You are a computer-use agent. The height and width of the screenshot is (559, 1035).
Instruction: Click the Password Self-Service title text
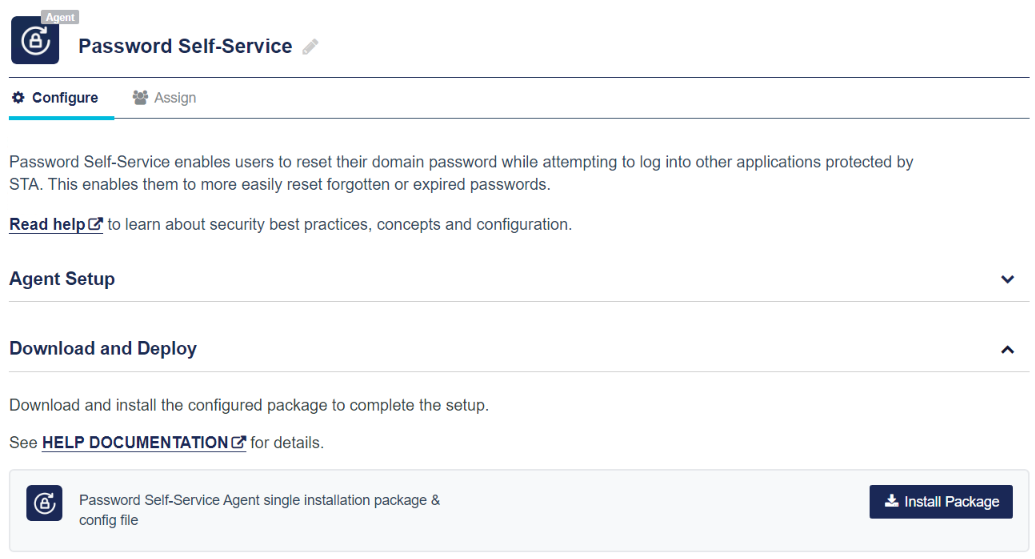tap(185, 47)
